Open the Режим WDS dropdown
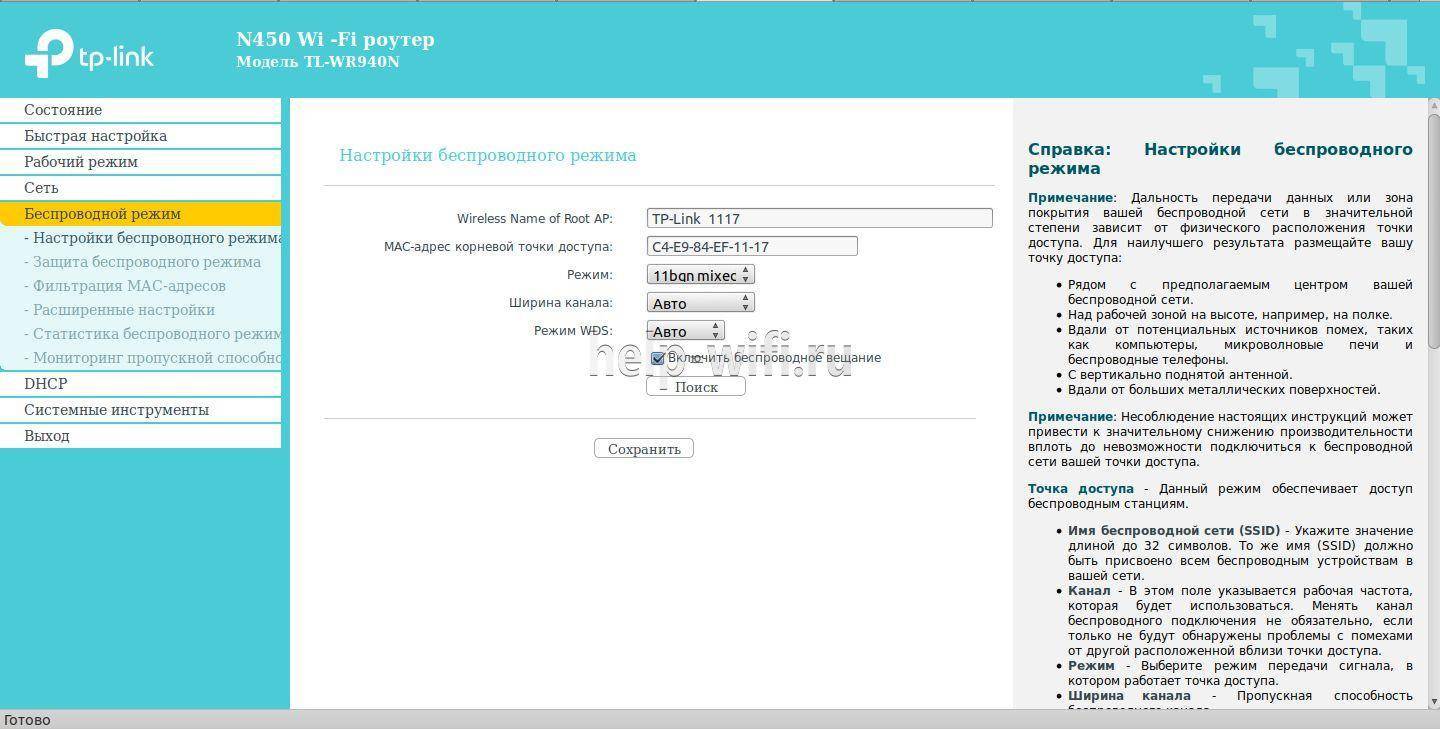The height and width of the screenshot is (729, 1440). 685,331
